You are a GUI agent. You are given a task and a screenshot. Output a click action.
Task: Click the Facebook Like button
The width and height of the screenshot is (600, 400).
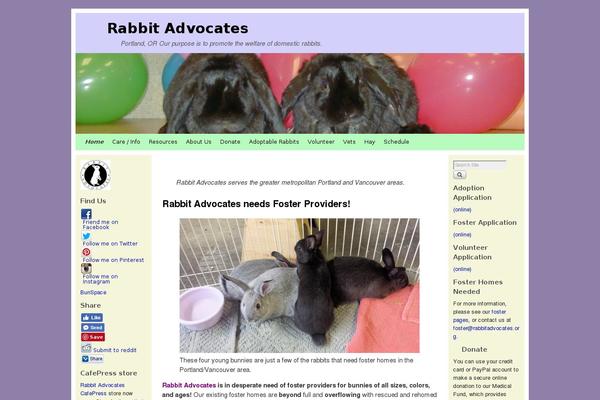92,317
